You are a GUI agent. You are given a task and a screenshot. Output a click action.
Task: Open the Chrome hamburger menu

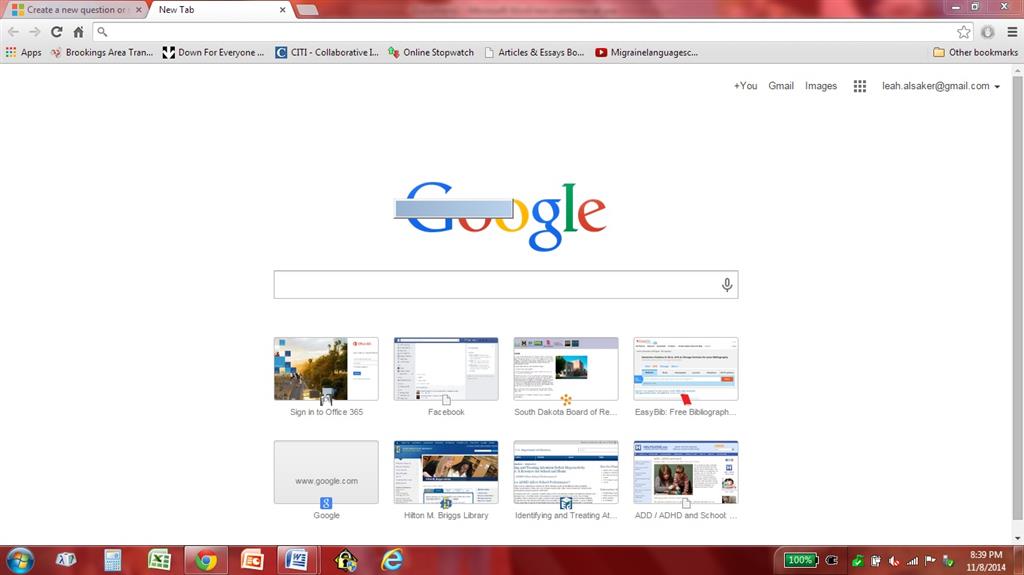click(x=1012, y=31)
